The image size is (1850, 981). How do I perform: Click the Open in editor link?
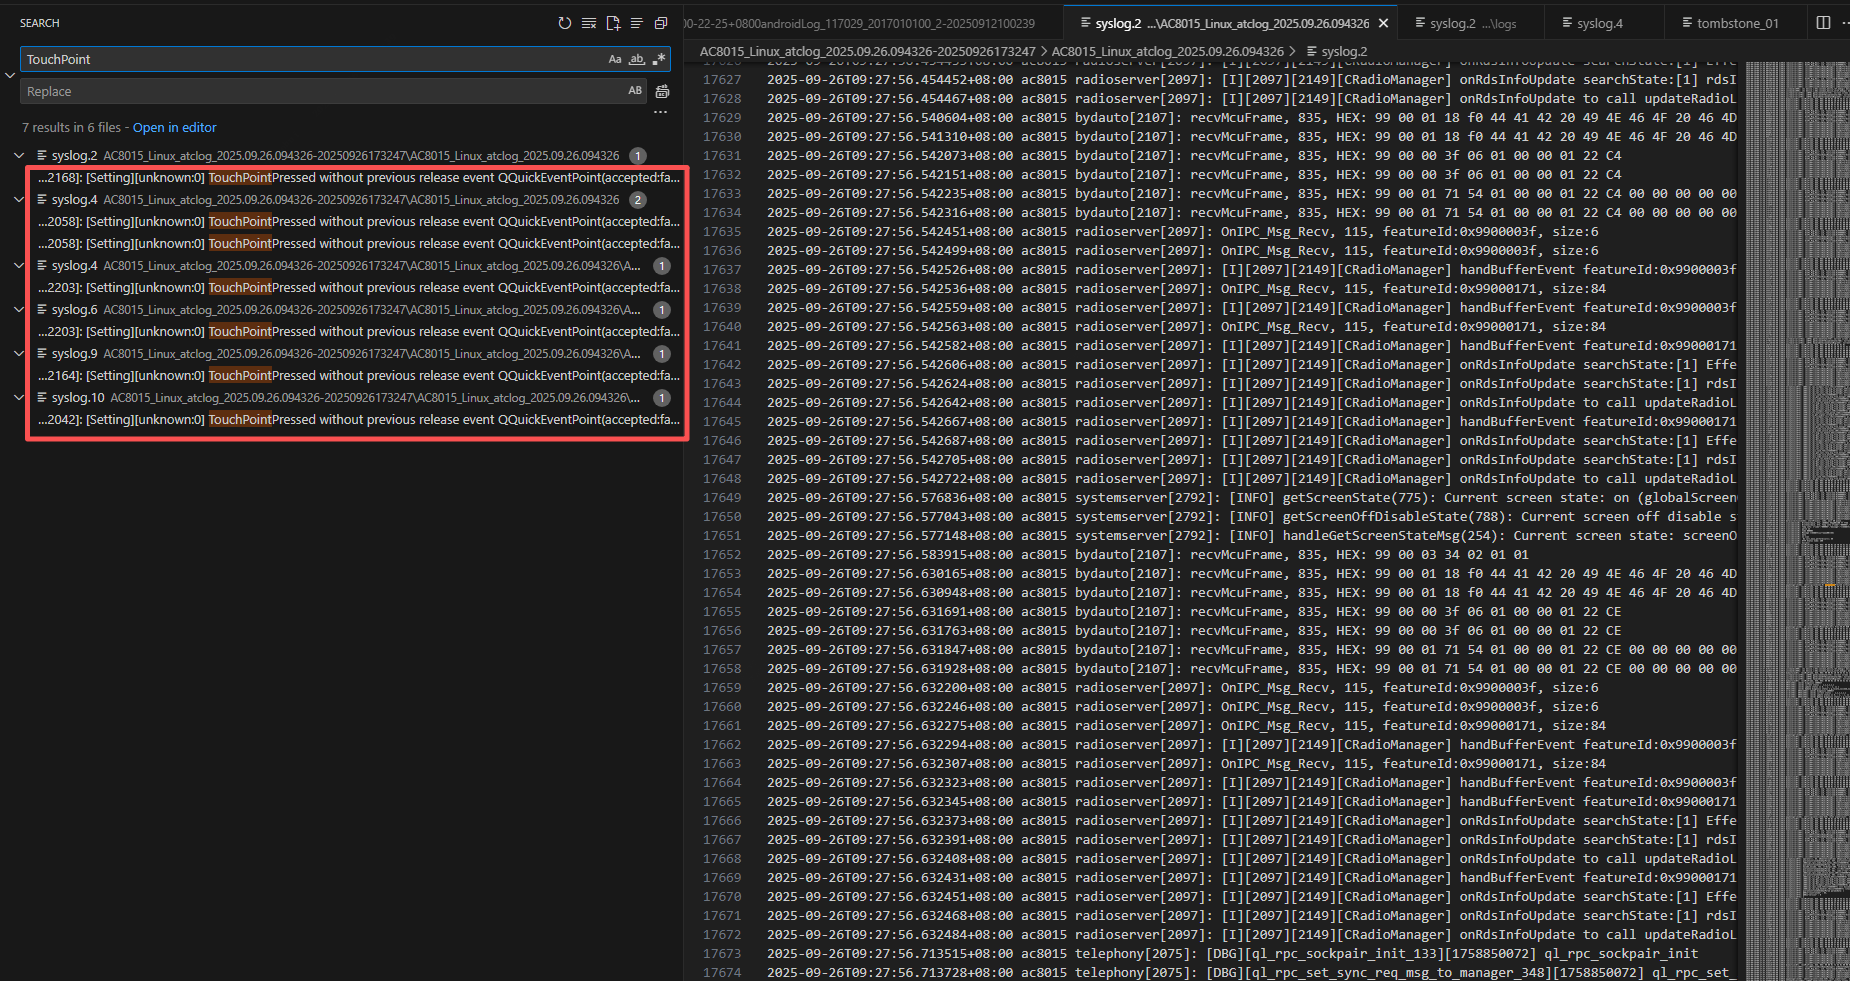175,128
